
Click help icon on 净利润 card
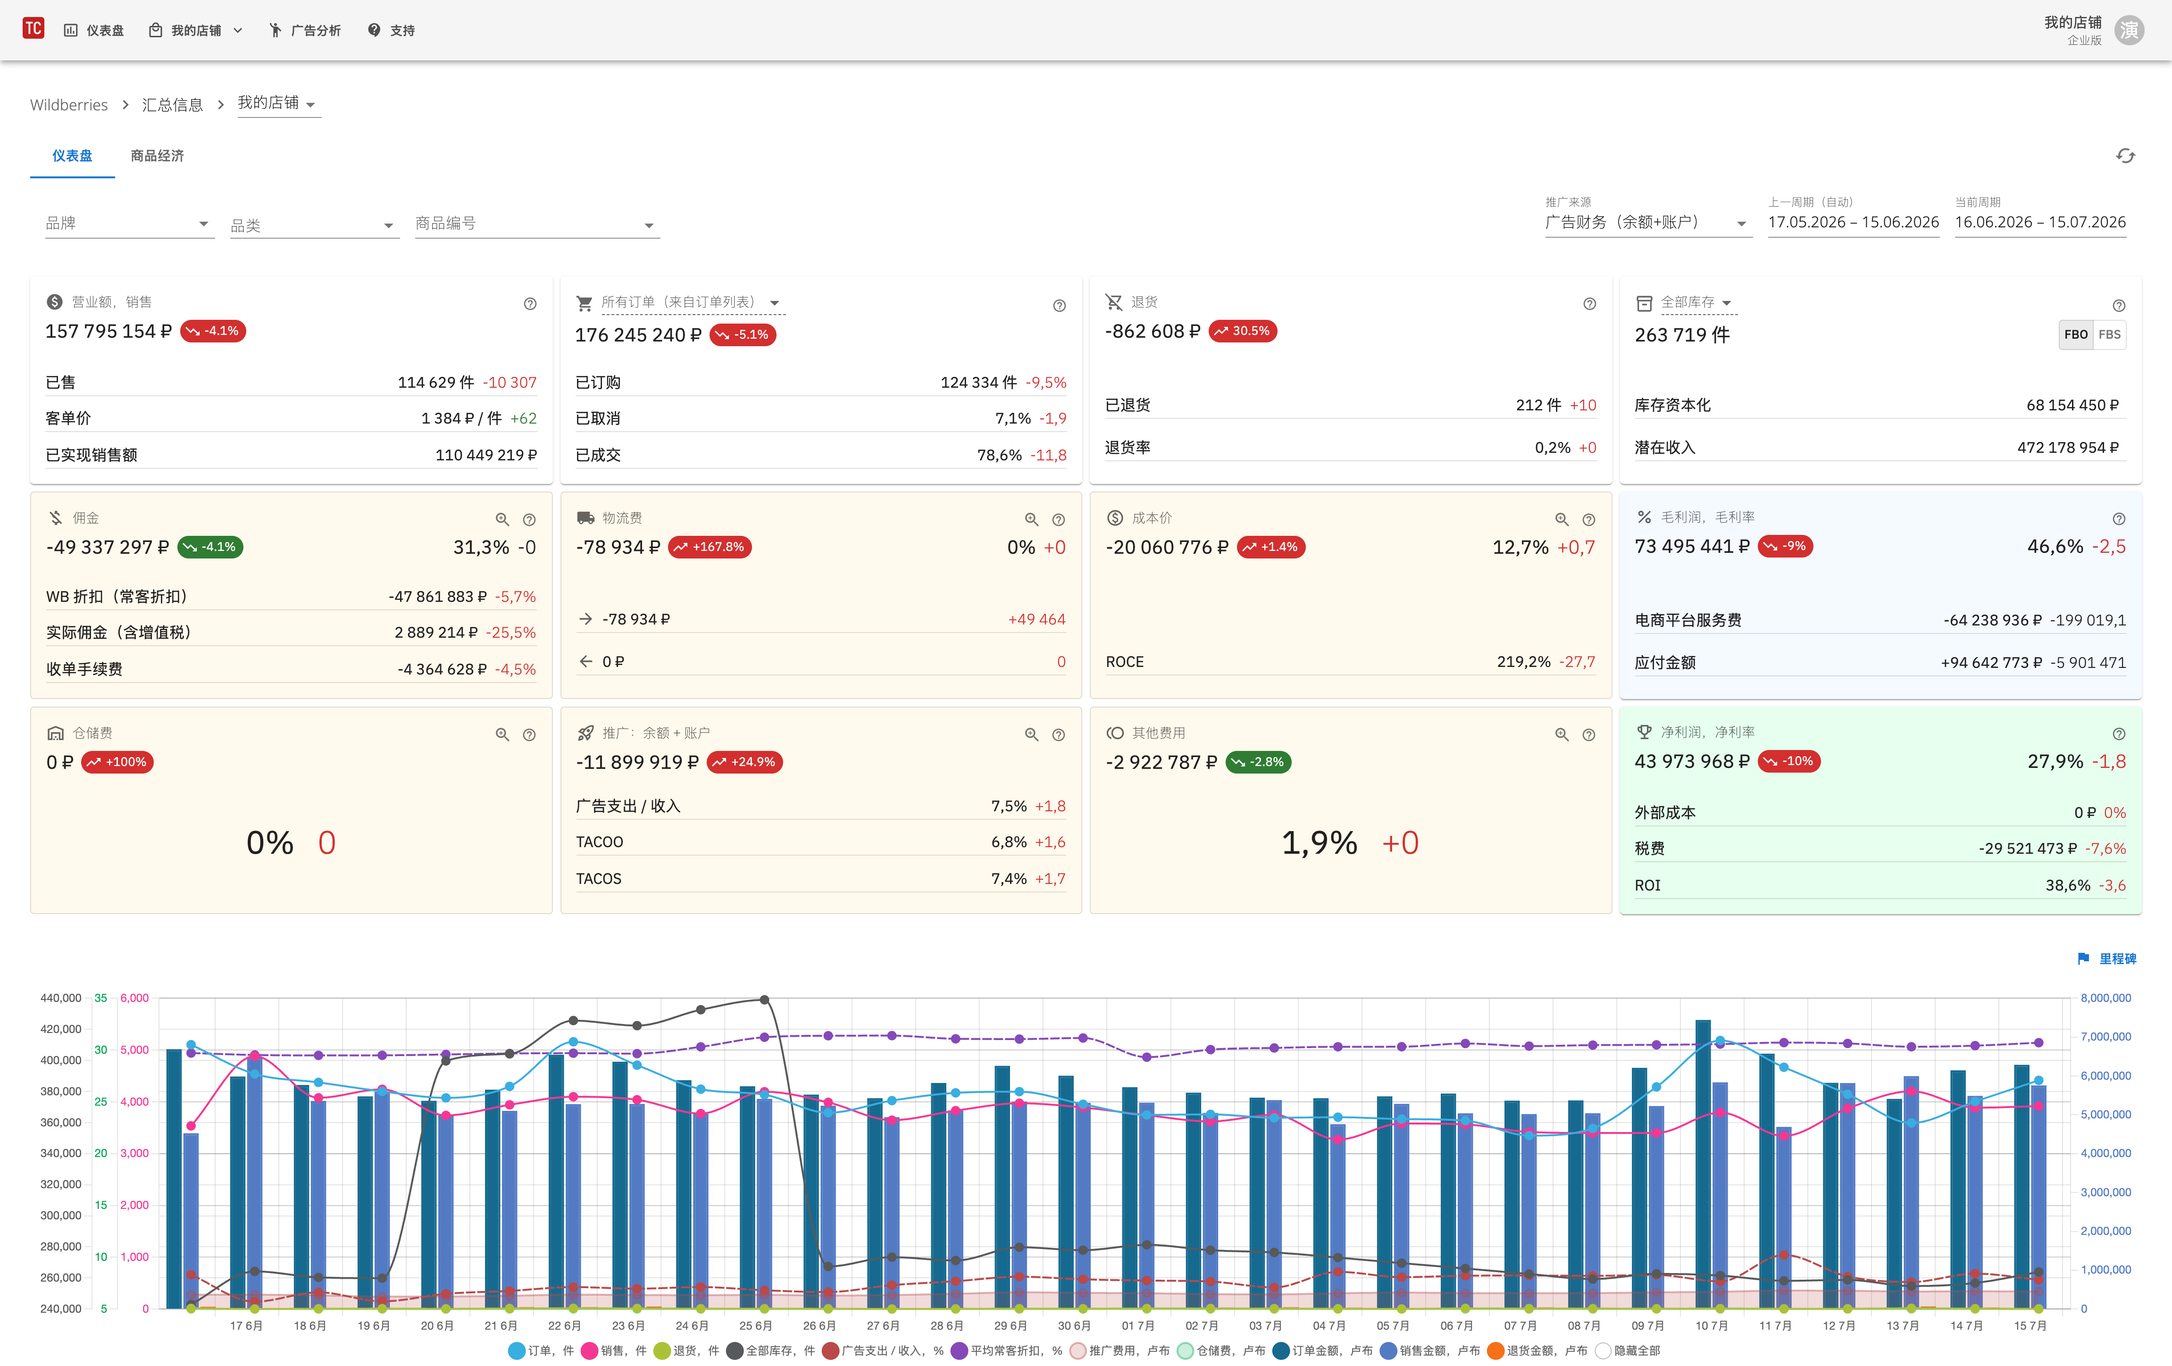pos(2118,734)
